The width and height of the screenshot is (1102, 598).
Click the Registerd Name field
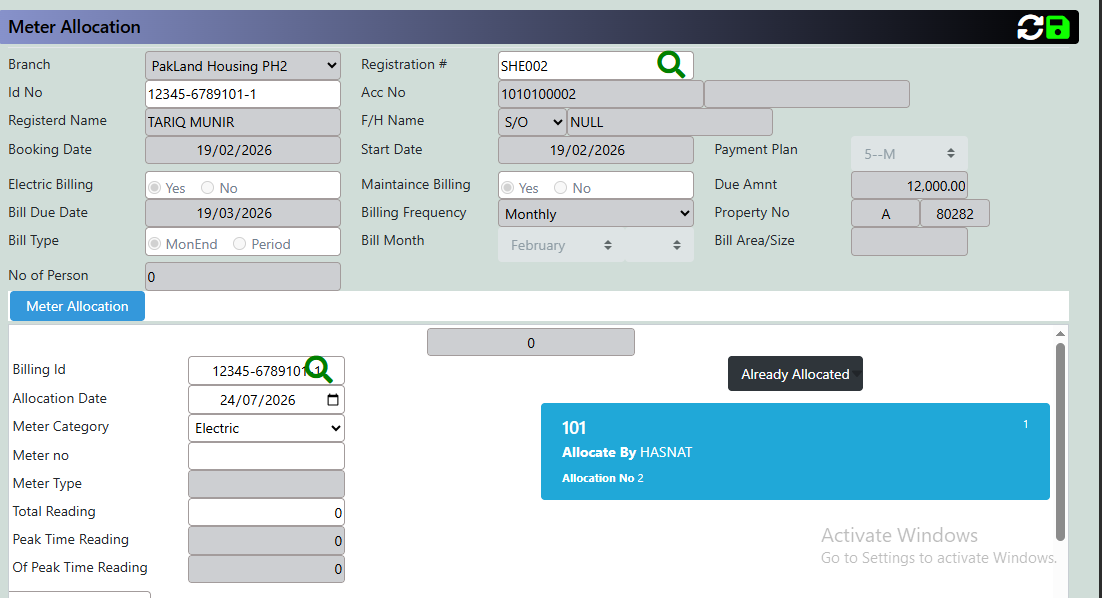[243, 122]
